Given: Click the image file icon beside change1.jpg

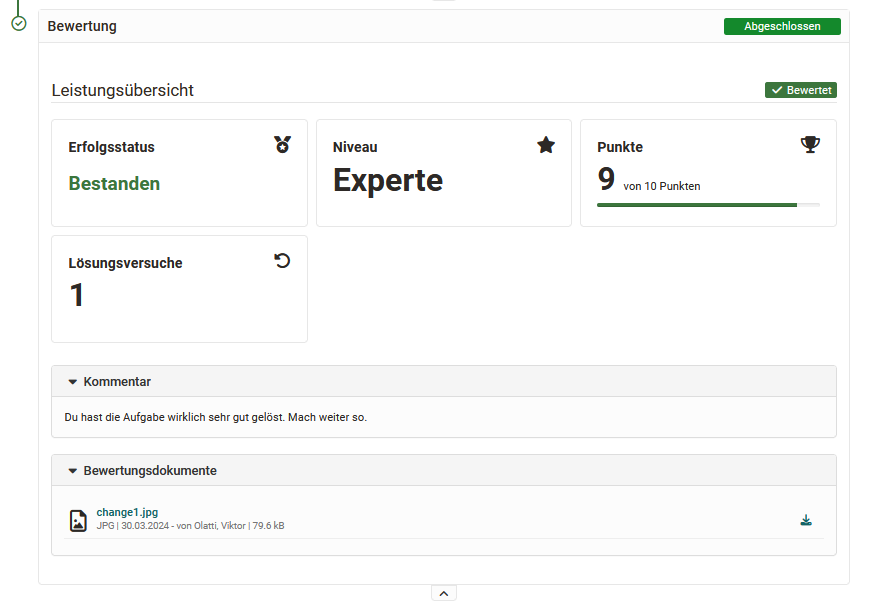Looking at the screenshot, I should click(78, 520).
